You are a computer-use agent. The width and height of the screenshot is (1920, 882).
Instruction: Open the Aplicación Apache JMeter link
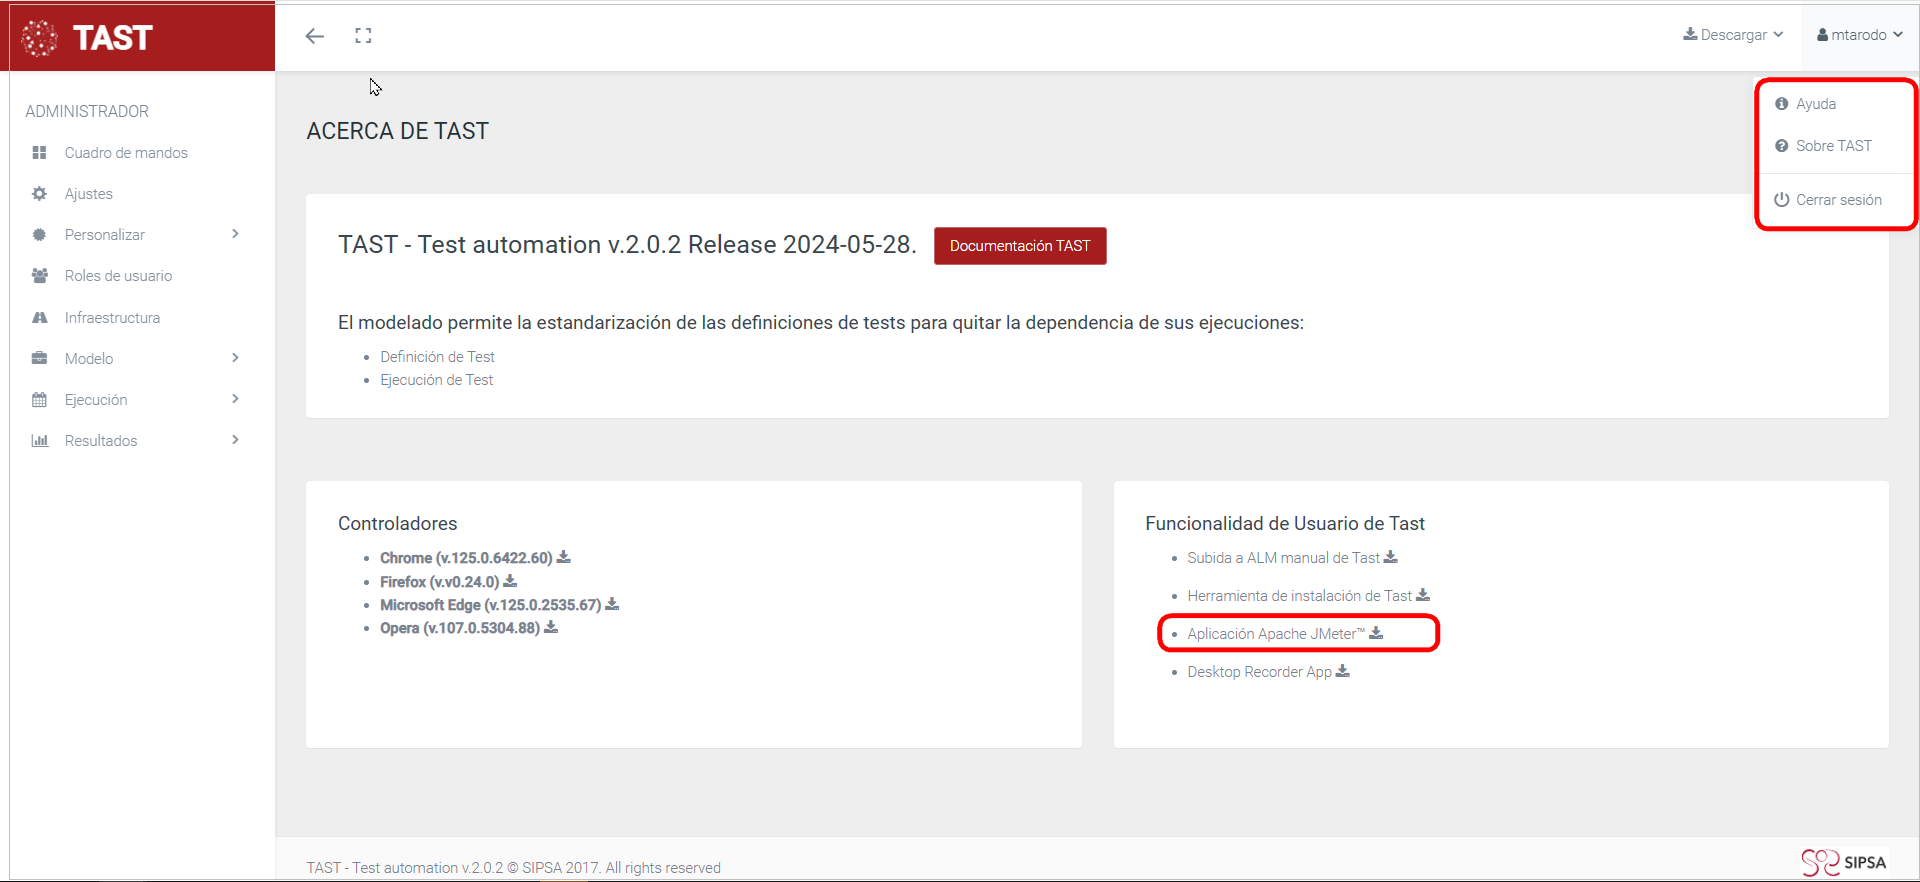pos(1274,634)
